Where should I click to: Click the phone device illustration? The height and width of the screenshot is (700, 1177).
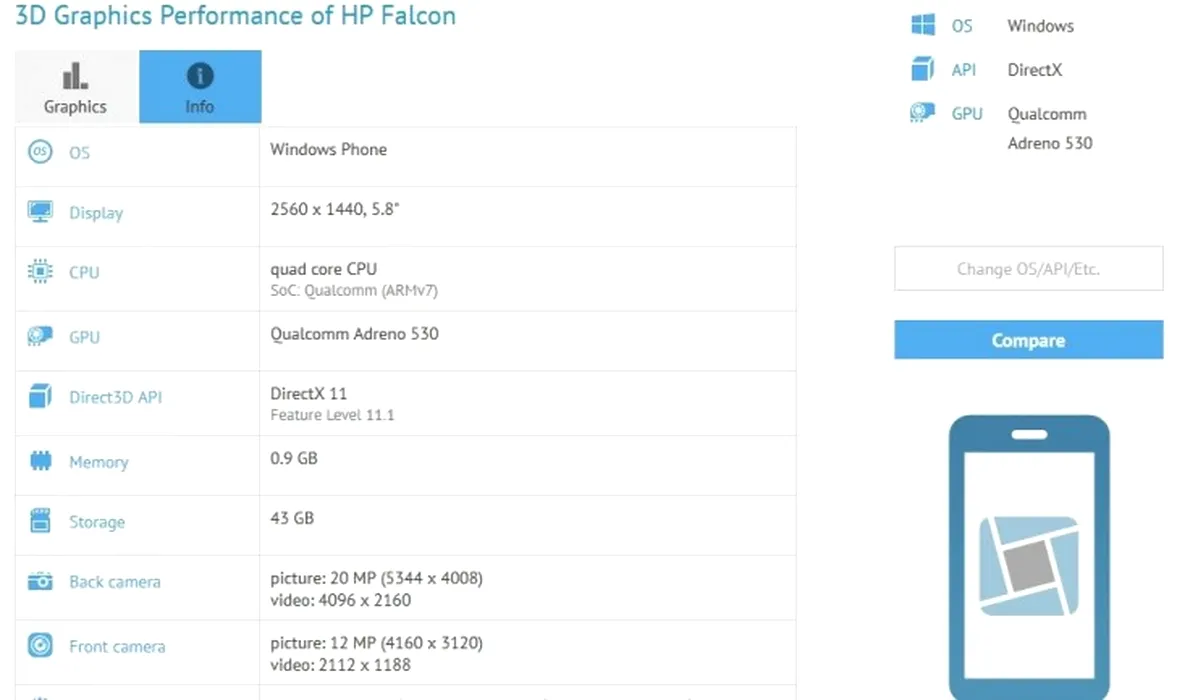pyautogui.click(x=1028, y=555)
